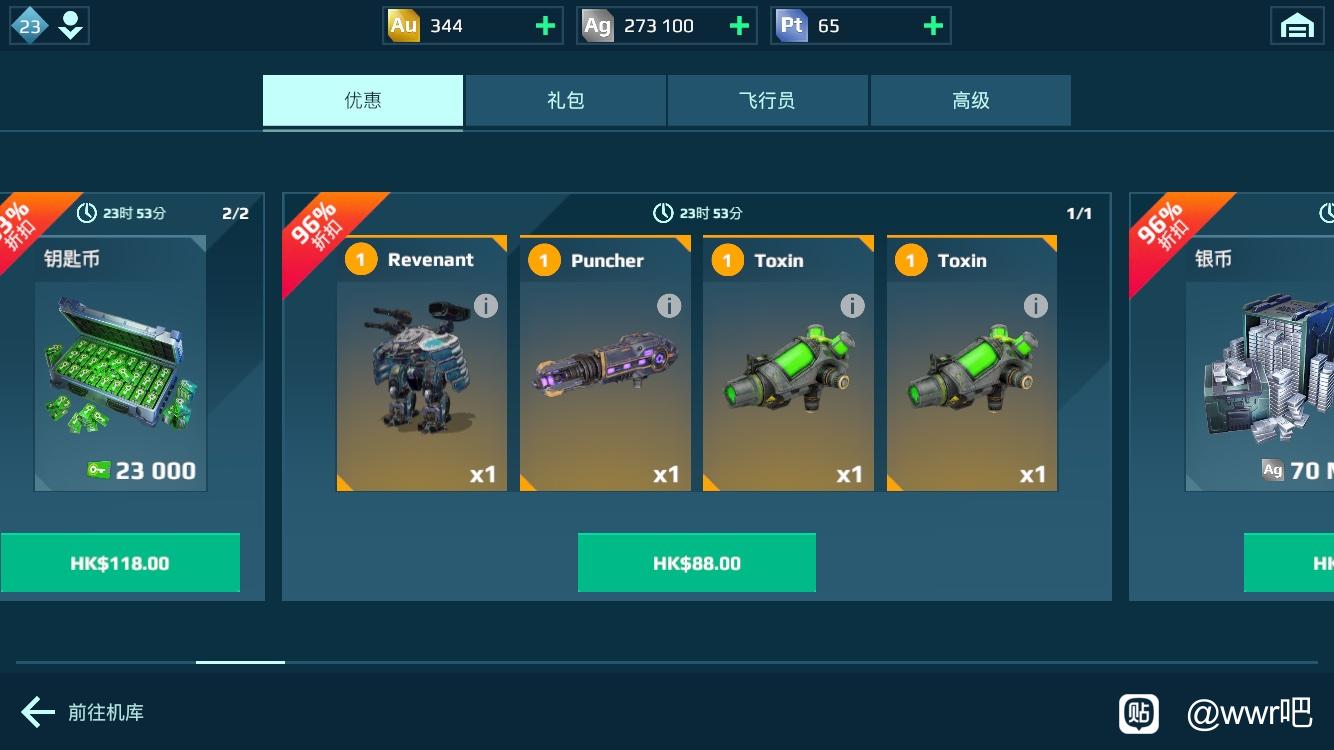Screen dimensions: 1334x750
Task: Purchase the key coins for HK$118.00
Action: [120, 563]
